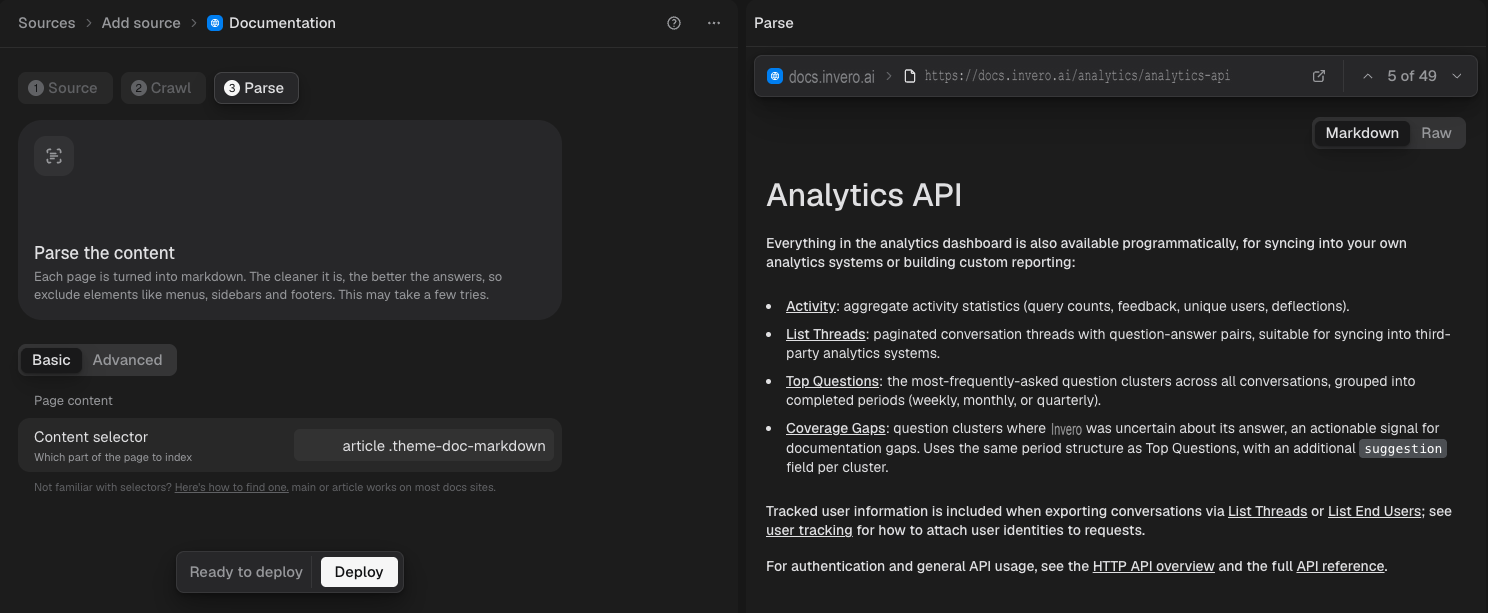Image resolution: width=1488 pixels, height=613 pixels.
Task: Switch to Markdown view
Action: click(1361, 133)
